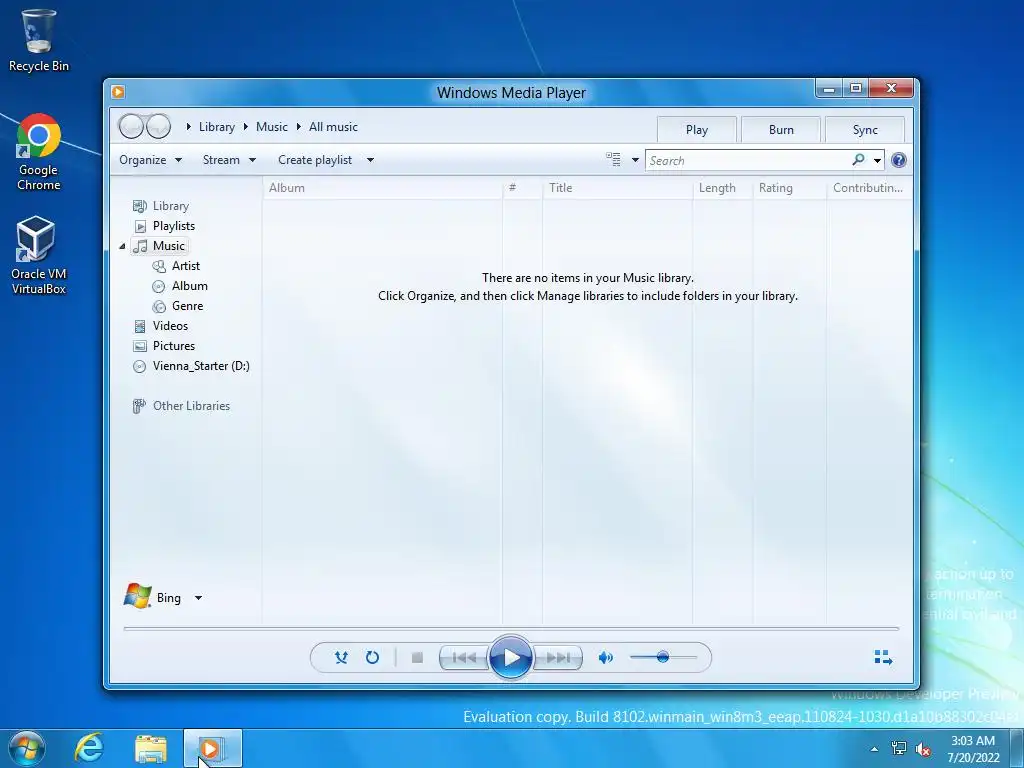Expand the arrow before Library breadcrumb
Screen dimensions: 1024x768
tap(188, 127)
